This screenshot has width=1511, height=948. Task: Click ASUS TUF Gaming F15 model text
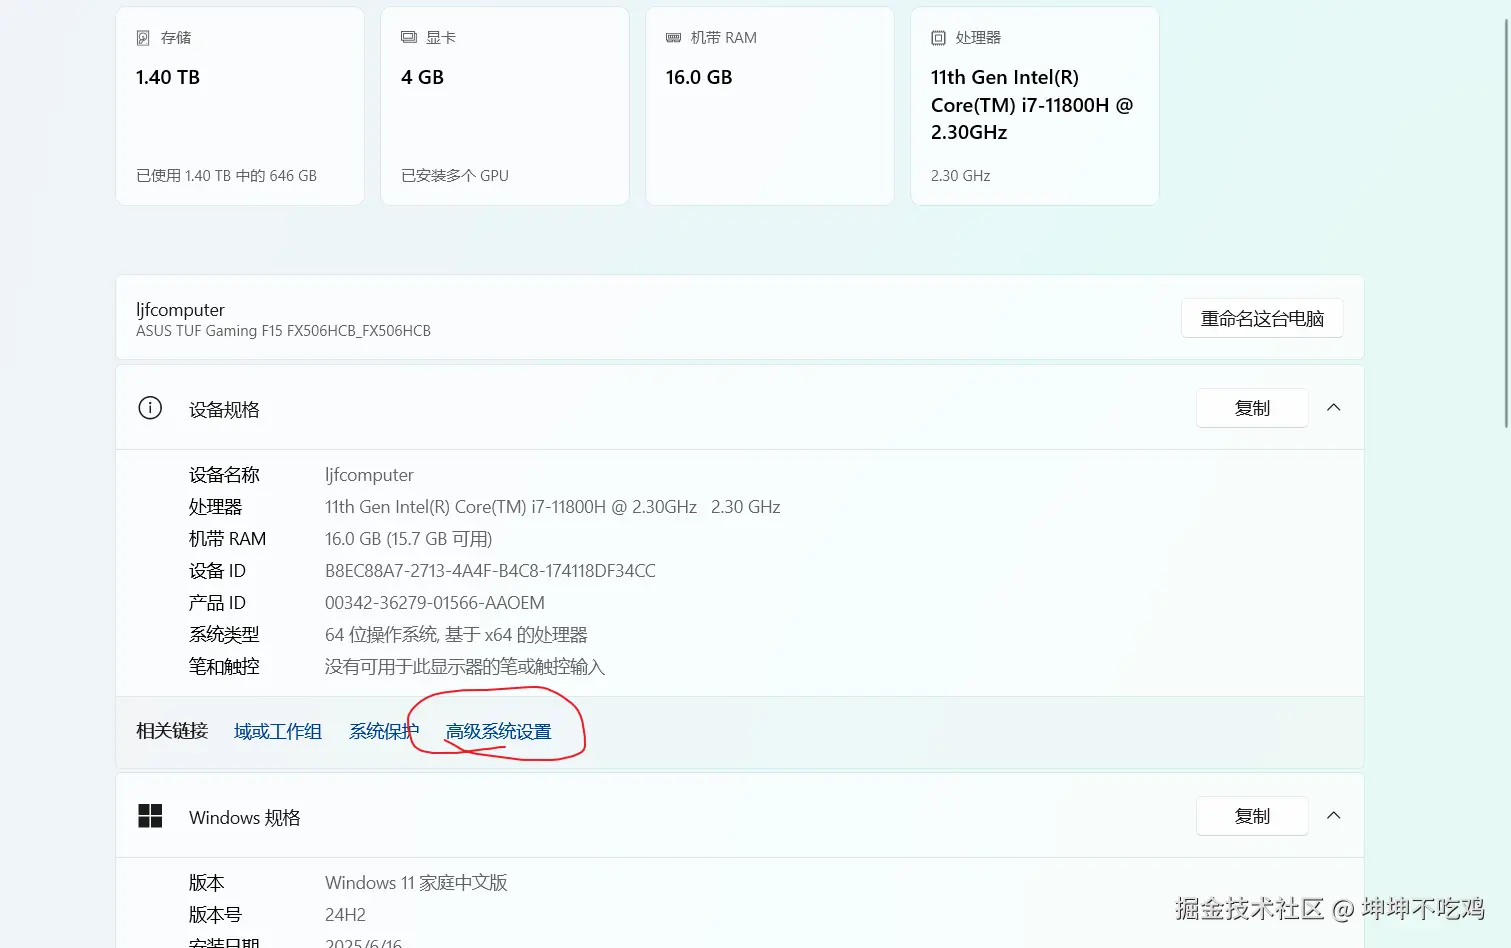coord(283,331)
